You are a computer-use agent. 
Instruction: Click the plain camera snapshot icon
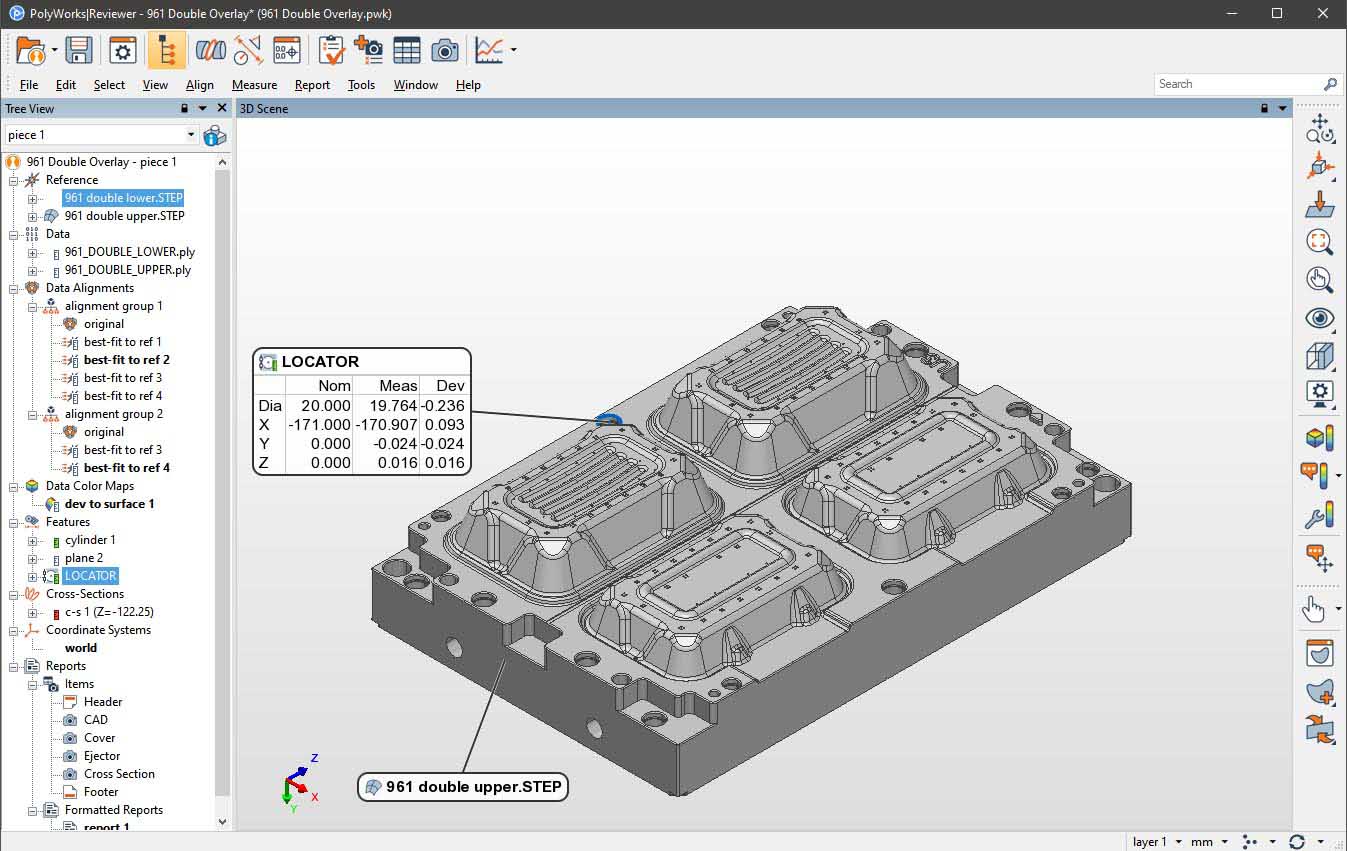(x=445, y=50)
